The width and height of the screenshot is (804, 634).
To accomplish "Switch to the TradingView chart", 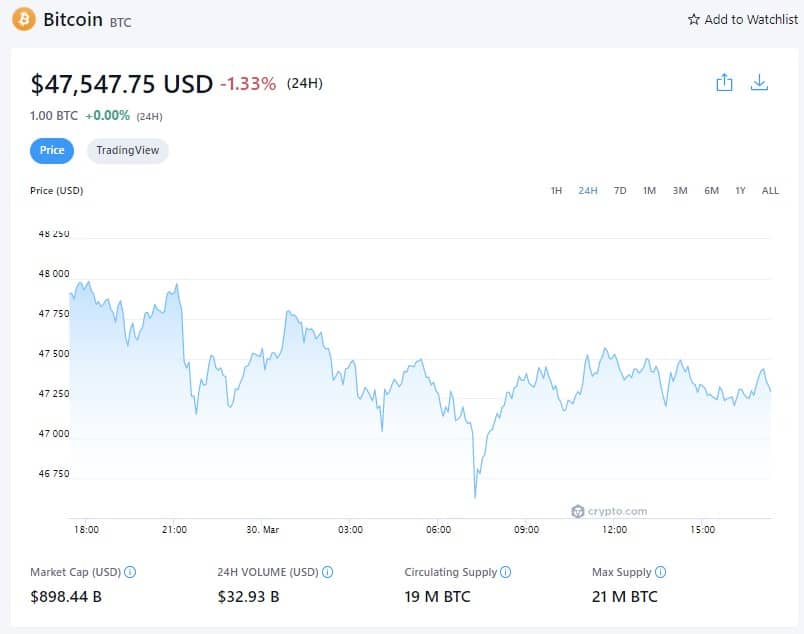I will (128, 151).
